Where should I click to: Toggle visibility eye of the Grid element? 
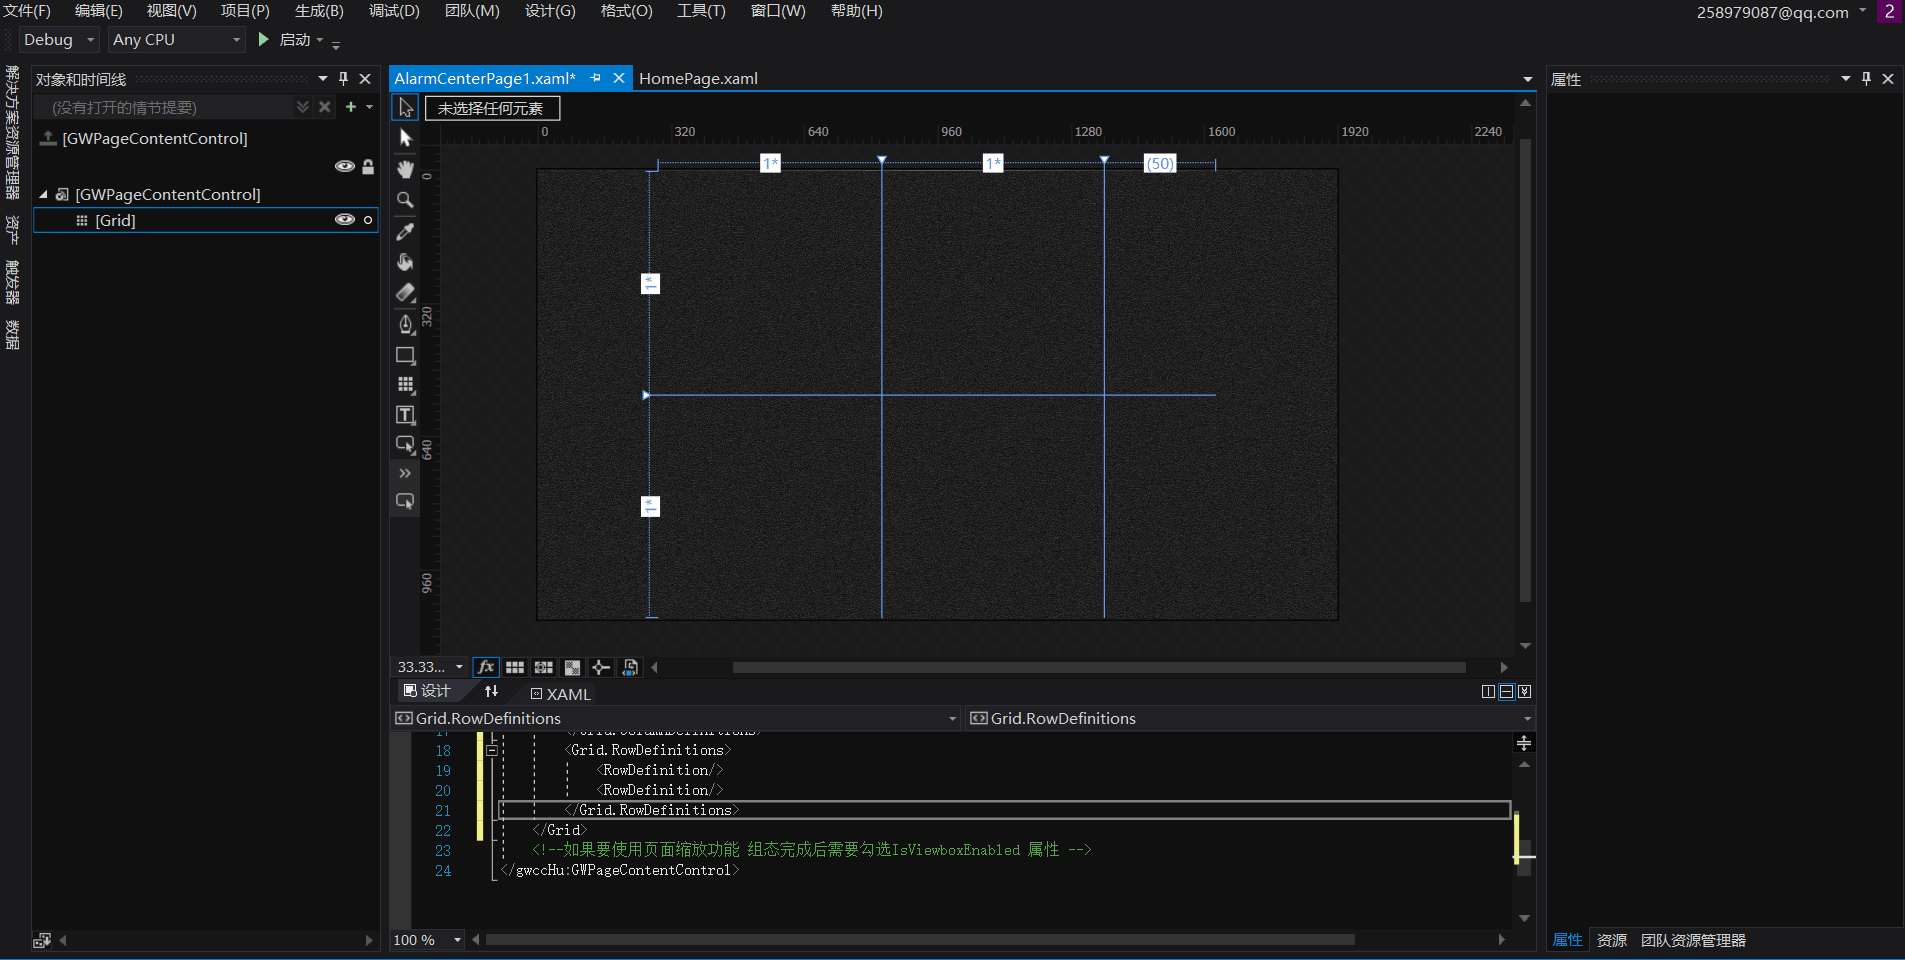(x=344, y=220)
